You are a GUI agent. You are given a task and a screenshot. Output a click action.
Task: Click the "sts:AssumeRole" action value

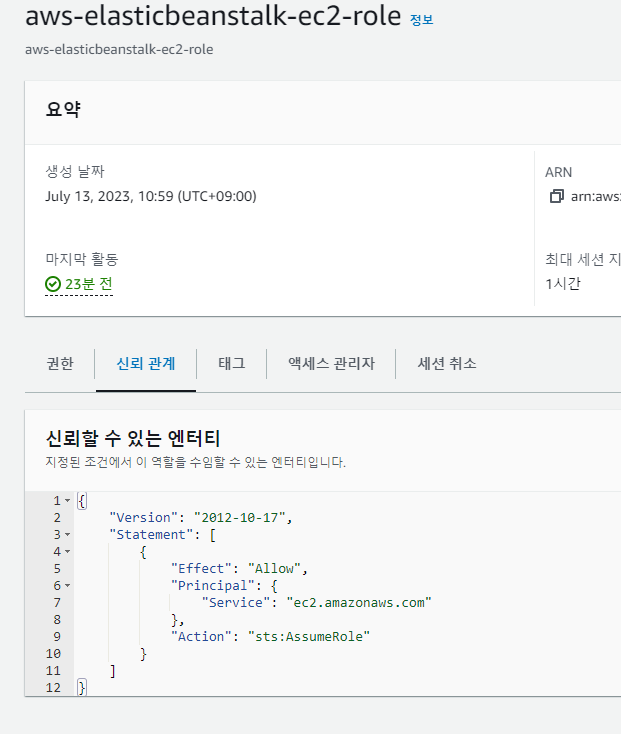(x=309, y=637)
